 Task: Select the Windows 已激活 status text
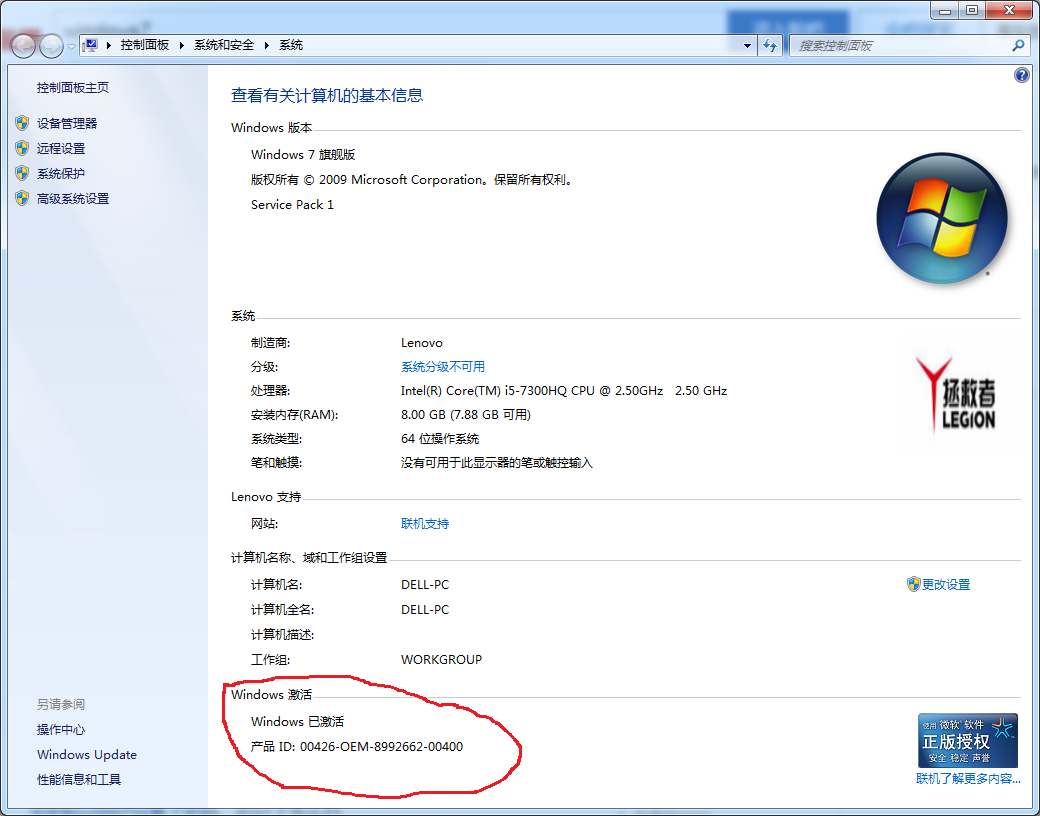pyautogui.click(x=297, y=722)
